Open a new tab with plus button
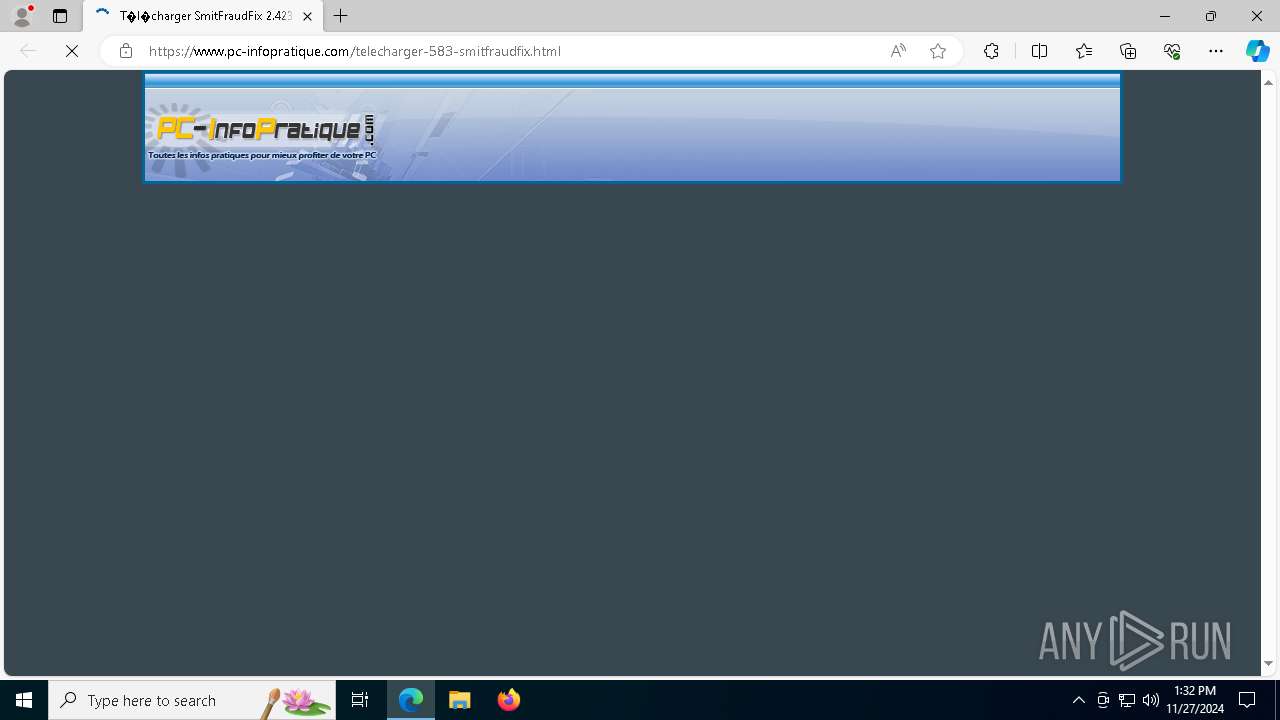 (341, 16)
